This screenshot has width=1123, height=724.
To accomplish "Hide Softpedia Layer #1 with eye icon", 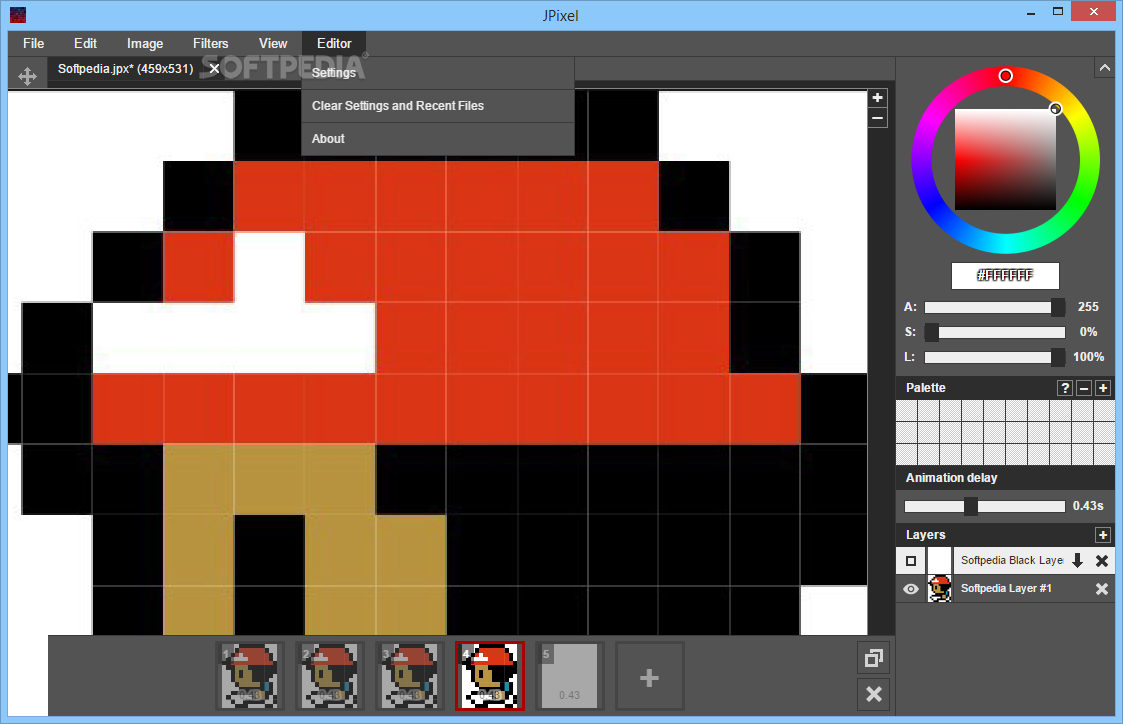I will point(911,589).
